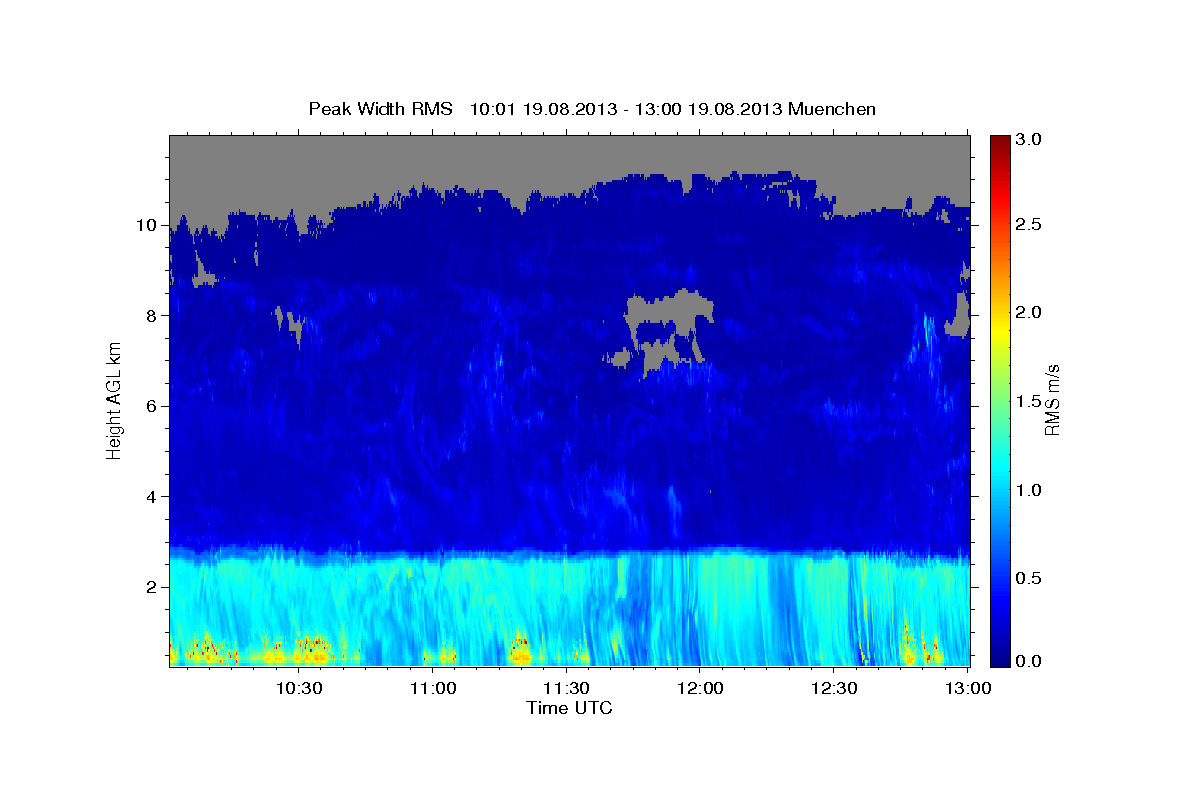Viewport: 1200px width, 800px height.
Task: Click the 'RMS m/s' colorbar label
Action: tap(1052, 401)
